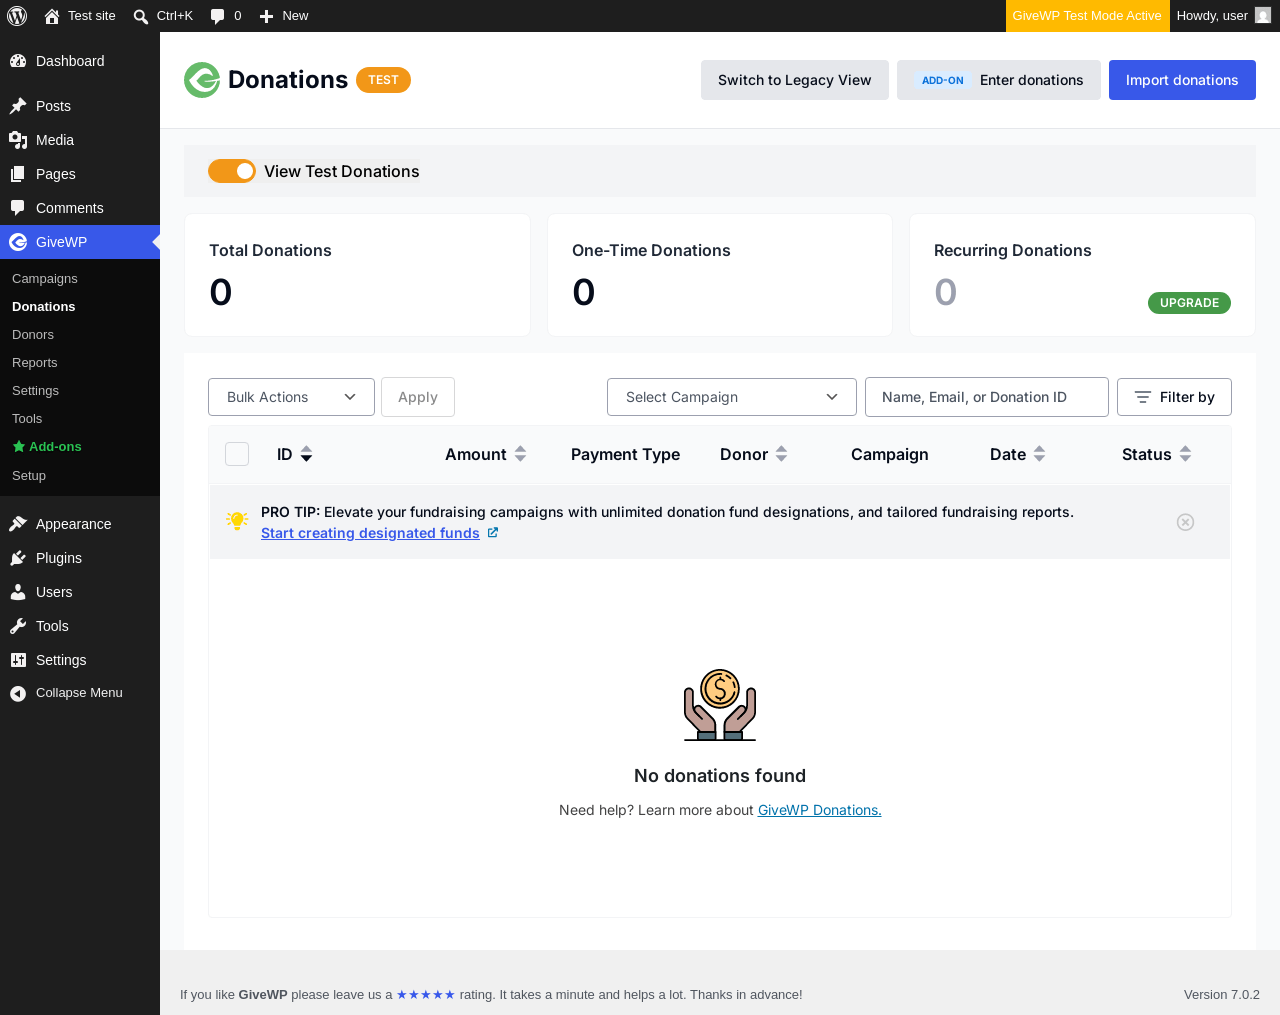Click the Comments bubble icon in sidebar
The height and width of the screenshot is (1015, 1280).
pyautogui.click(x=18, y=208)
